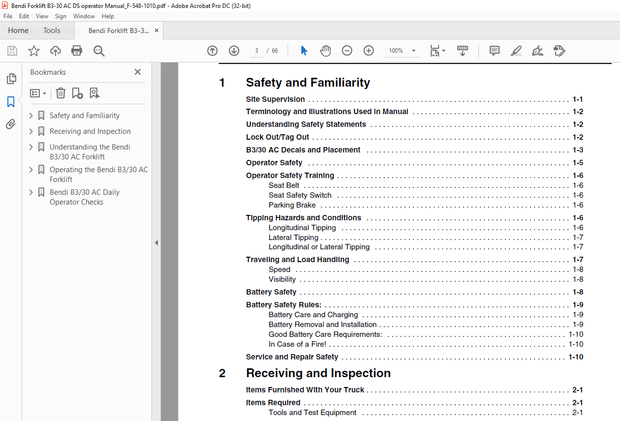Viewport: 620px width, 421px height.
Task: Choose the arrow Selection tool
Action: pyautogui.click(x=304, y=51)
